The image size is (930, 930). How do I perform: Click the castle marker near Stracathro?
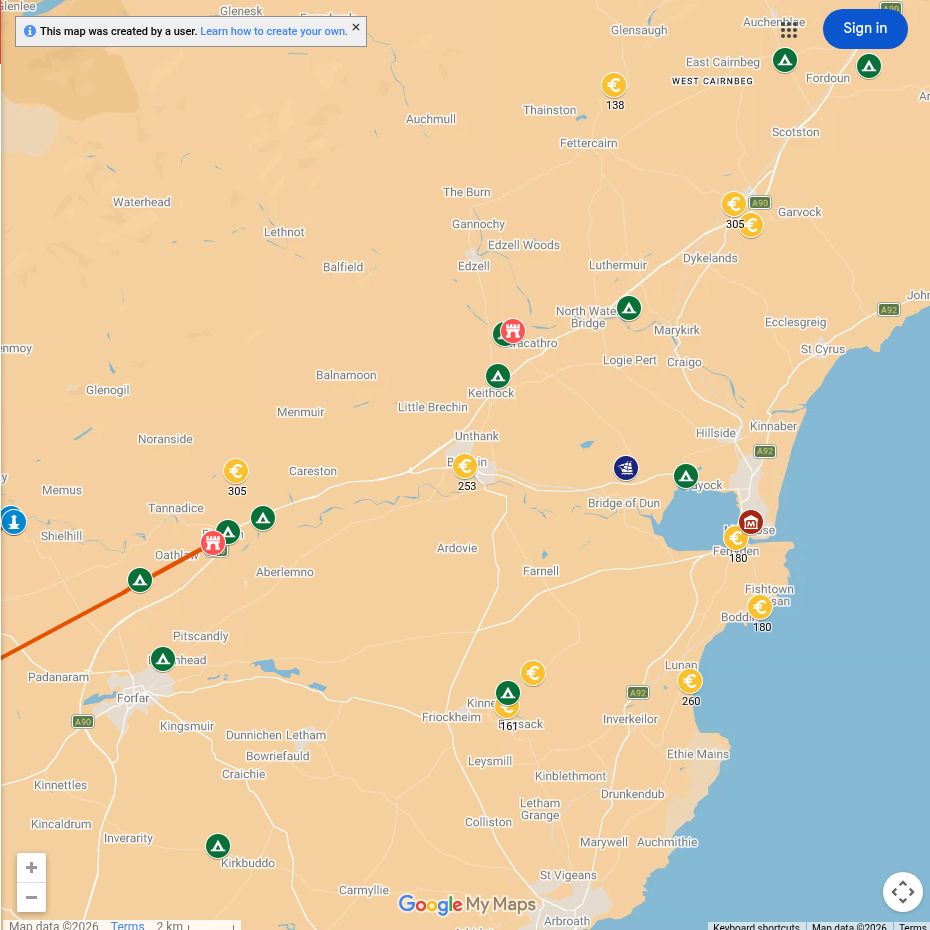point(513,331)
